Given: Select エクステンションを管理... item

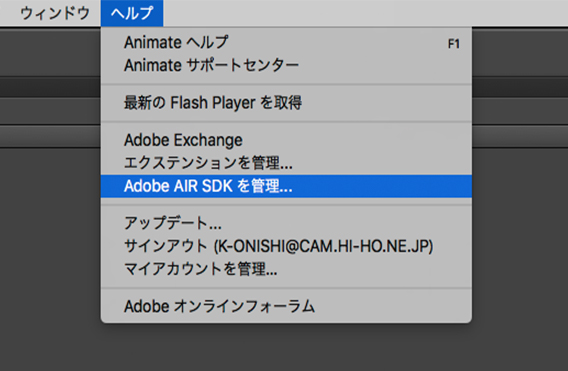Looking at the screenshot, I should (286, 163).
